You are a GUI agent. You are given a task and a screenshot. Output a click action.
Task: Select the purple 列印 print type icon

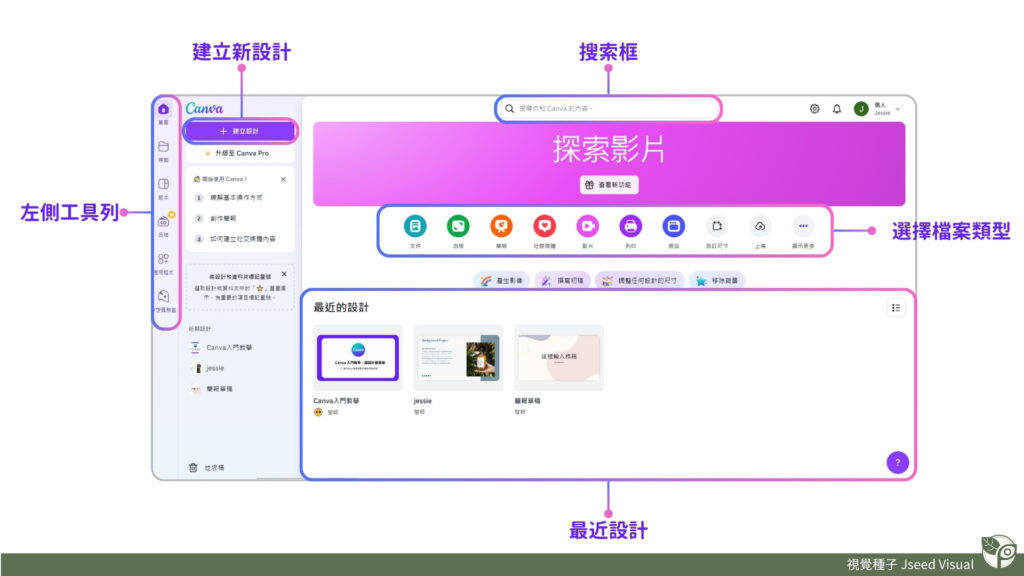[x=630, y=226]
